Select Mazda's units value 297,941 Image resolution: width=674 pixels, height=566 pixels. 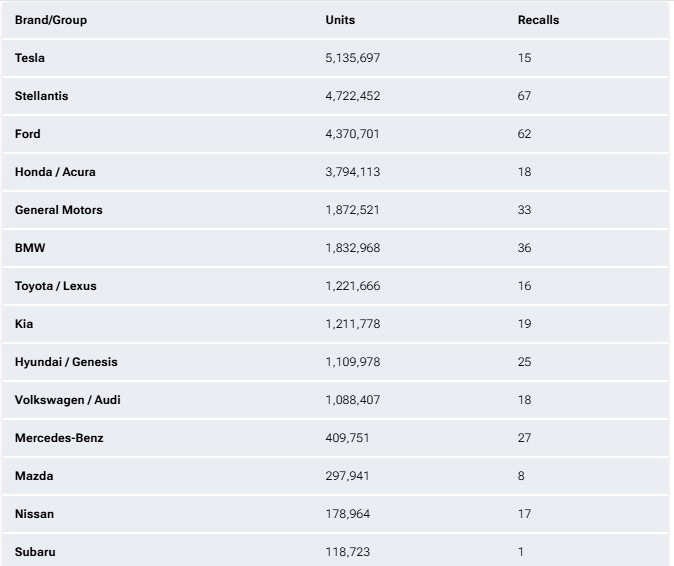(x=347, y=476)
